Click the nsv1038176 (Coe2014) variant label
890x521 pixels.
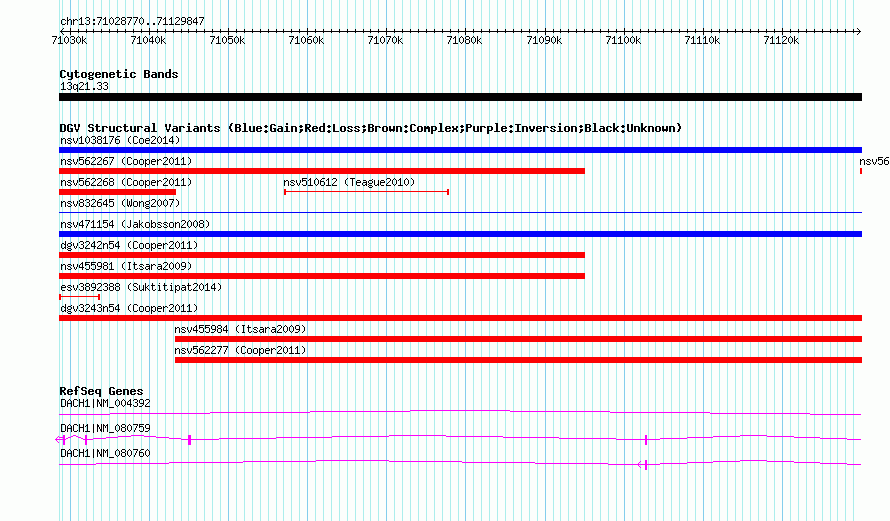coord(120,140)
